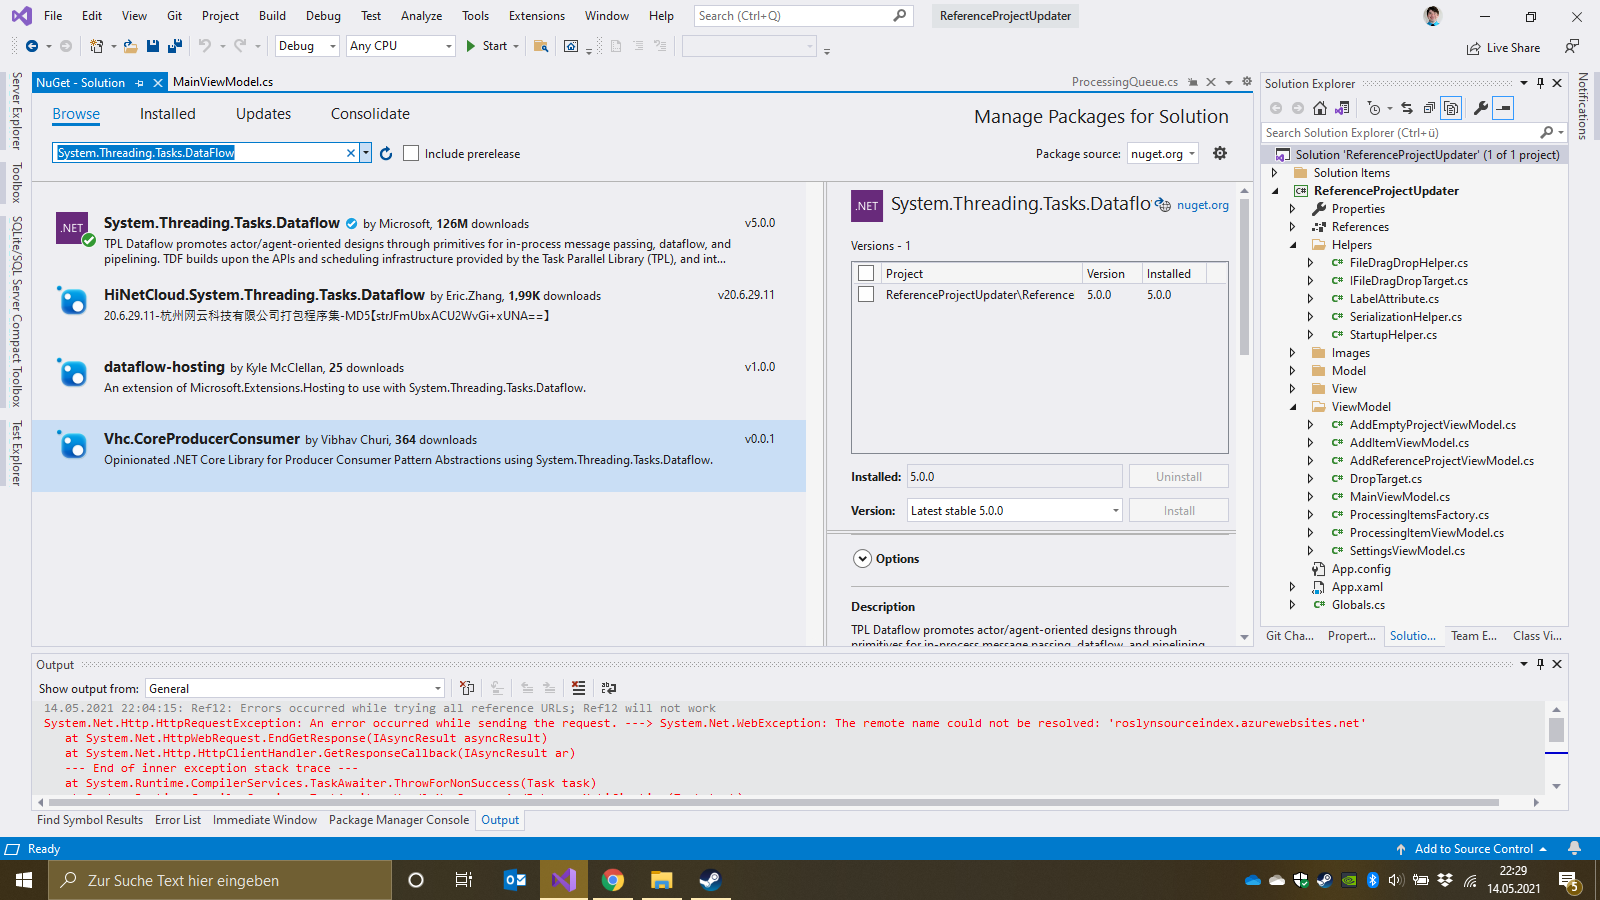Expand the References node in Solution Explorer
The height and width of the screenshot is (900, 1600).
point(1293,227)
